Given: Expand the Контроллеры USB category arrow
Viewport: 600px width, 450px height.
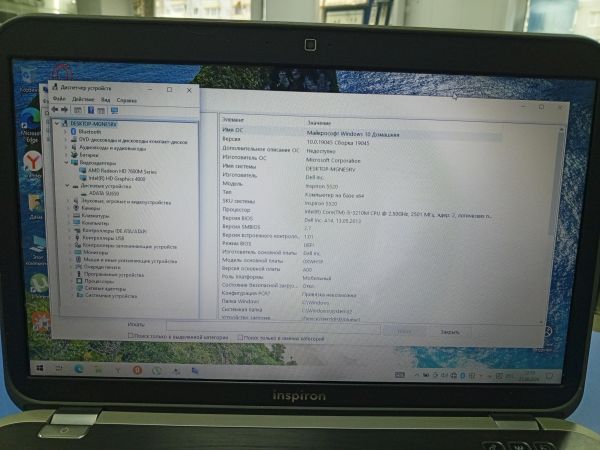Looking at the screenshot, I should click(x=70, y=238).
